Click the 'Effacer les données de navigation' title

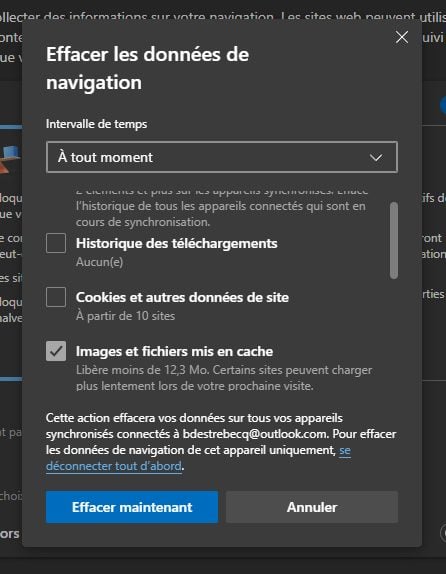[147, 68]
